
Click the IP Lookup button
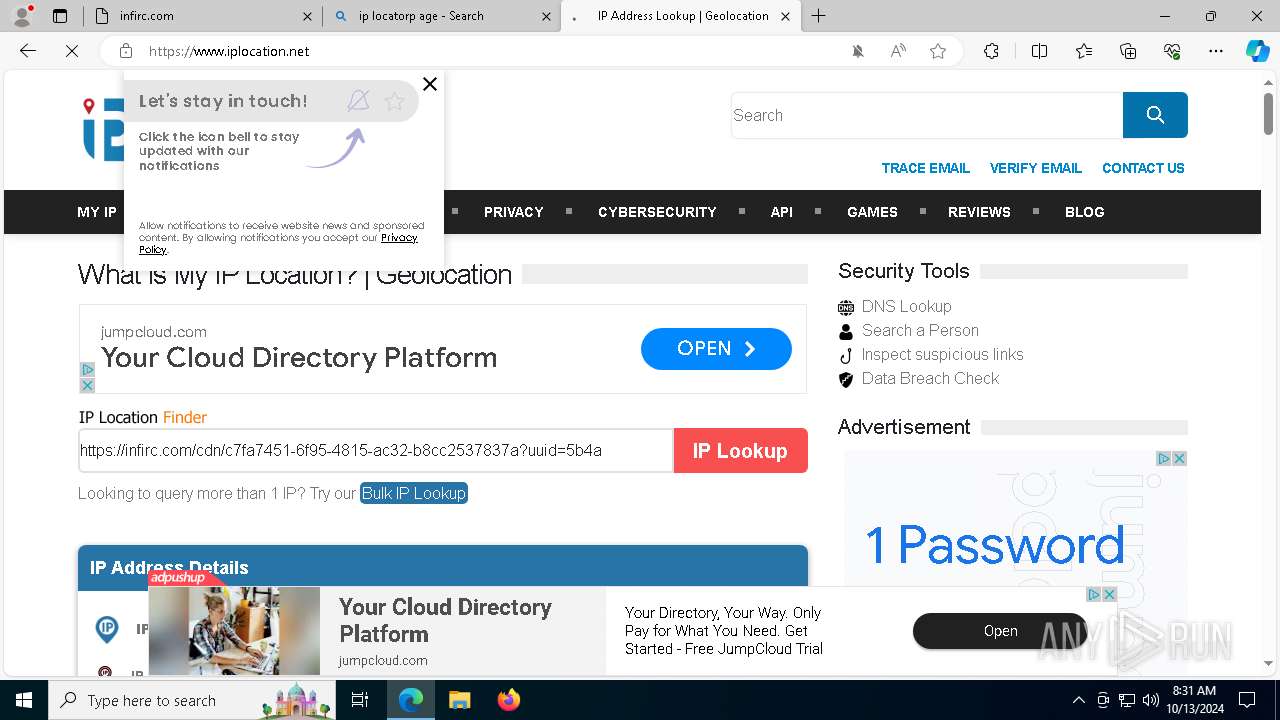[740, 451]
